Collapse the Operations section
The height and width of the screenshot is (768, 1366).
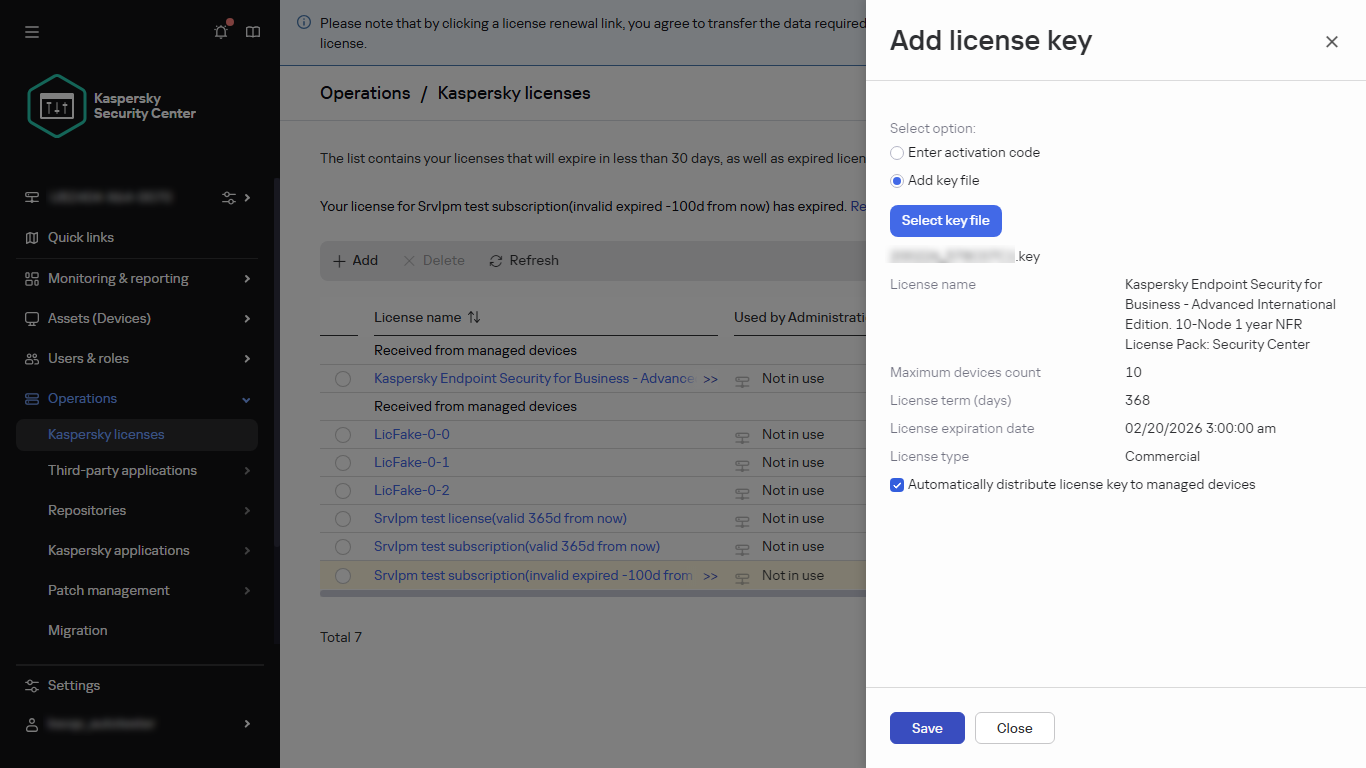[246, 398]
